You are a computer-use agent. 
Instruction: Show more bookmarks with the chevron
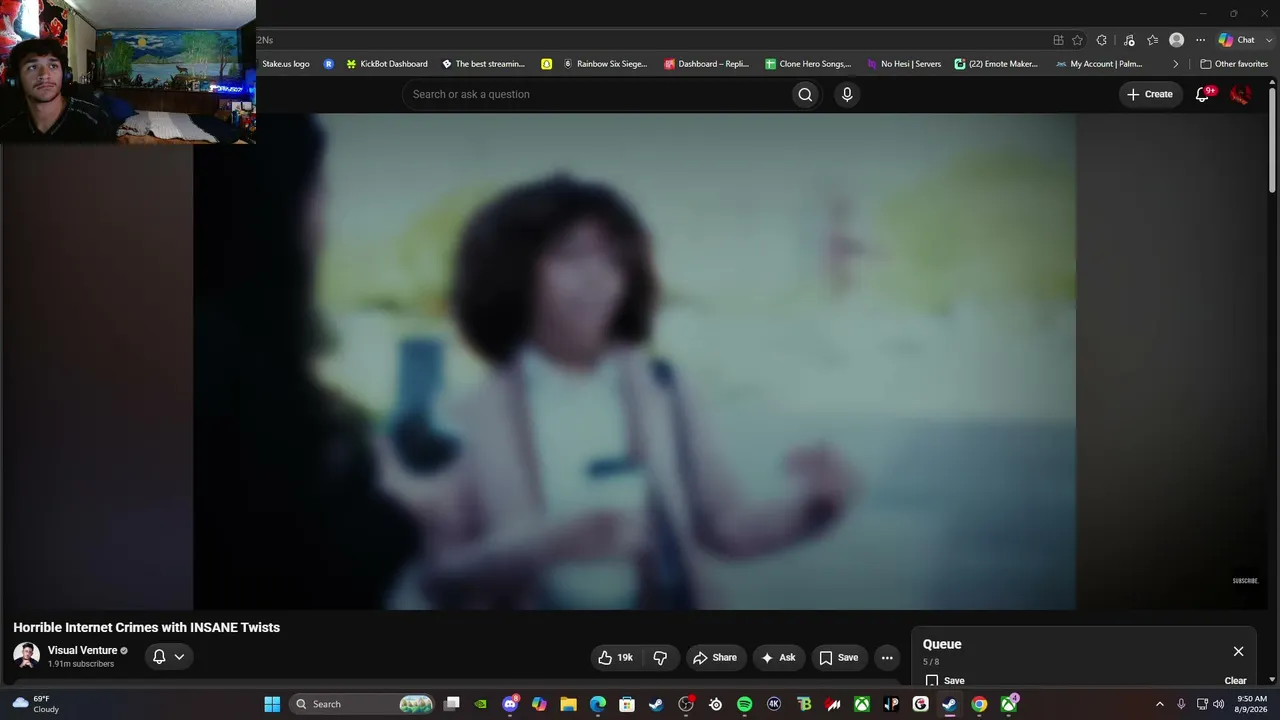tap(1175, 64)
